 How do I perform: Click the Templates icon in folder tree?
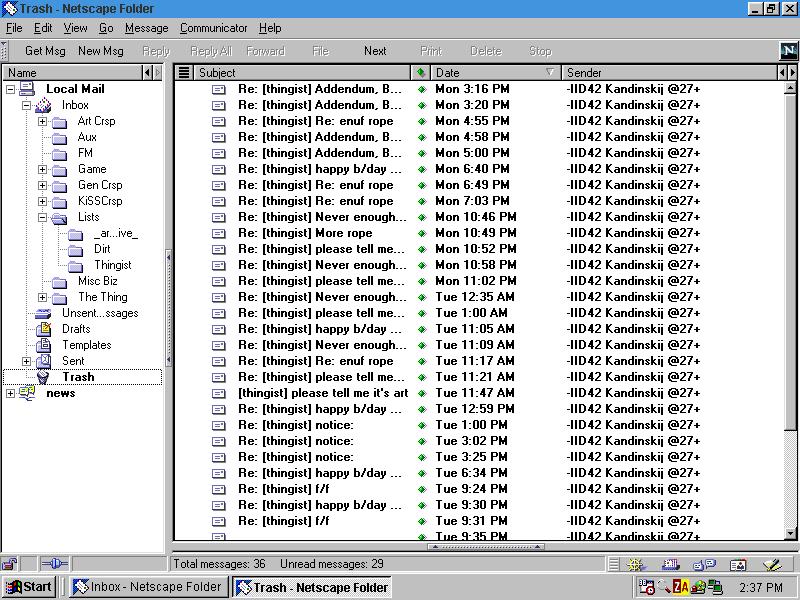(x=43, y=345)
